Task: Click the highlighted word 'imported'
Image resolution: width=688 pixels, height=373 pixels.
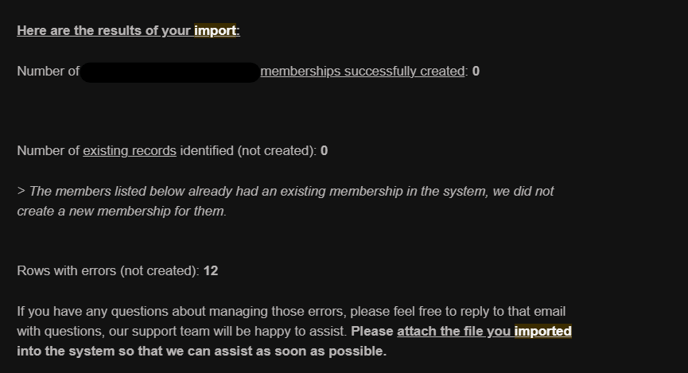Action: click(x=543, y=331)
